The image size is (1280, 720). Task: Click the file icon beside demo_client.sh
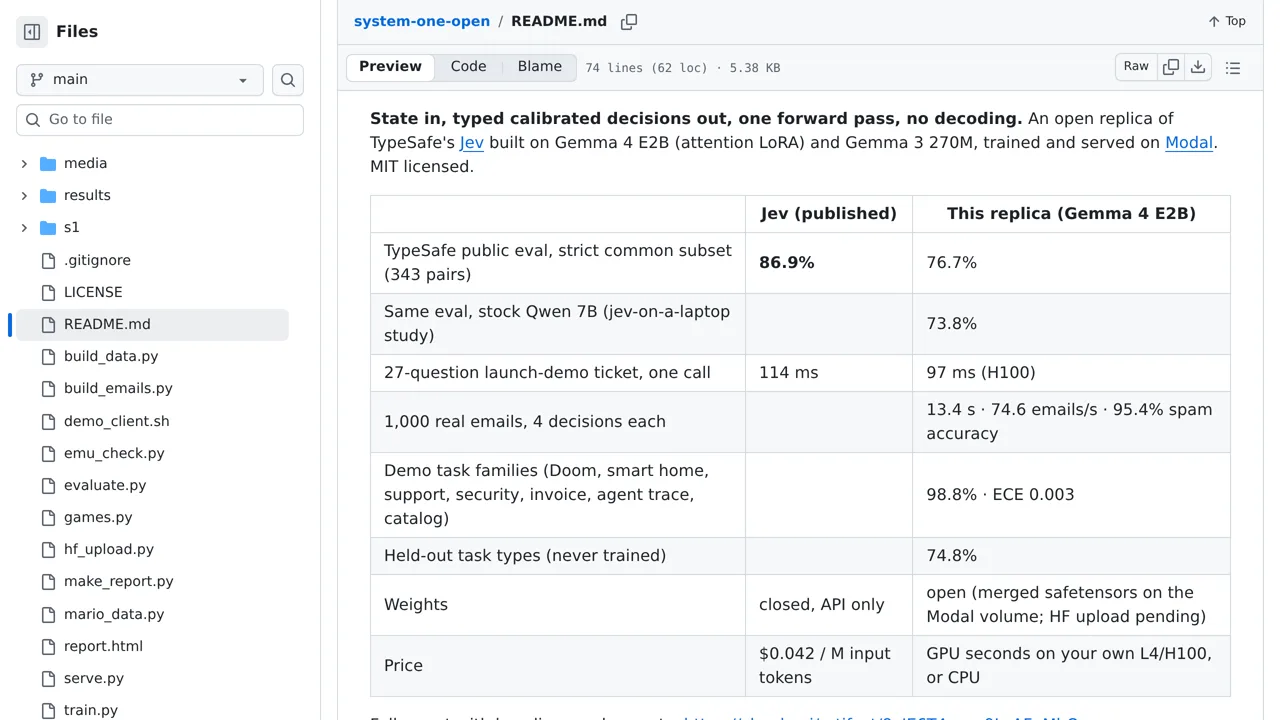coord(48,421)
